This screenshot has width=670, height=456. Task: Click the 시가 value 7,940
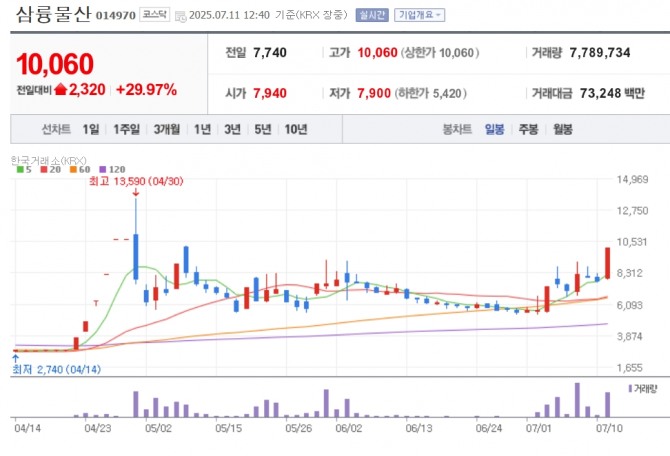click(x=270, y=93)
